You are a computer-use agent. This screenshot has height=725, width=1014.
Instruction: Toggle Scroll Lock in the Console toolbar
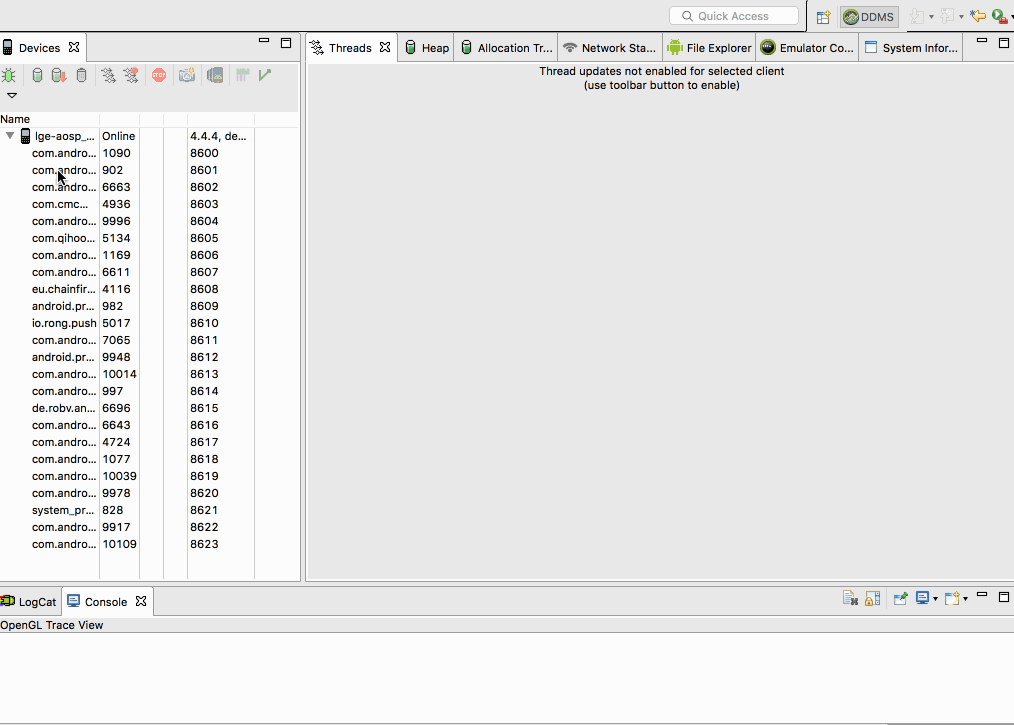[x=872, y=599]
